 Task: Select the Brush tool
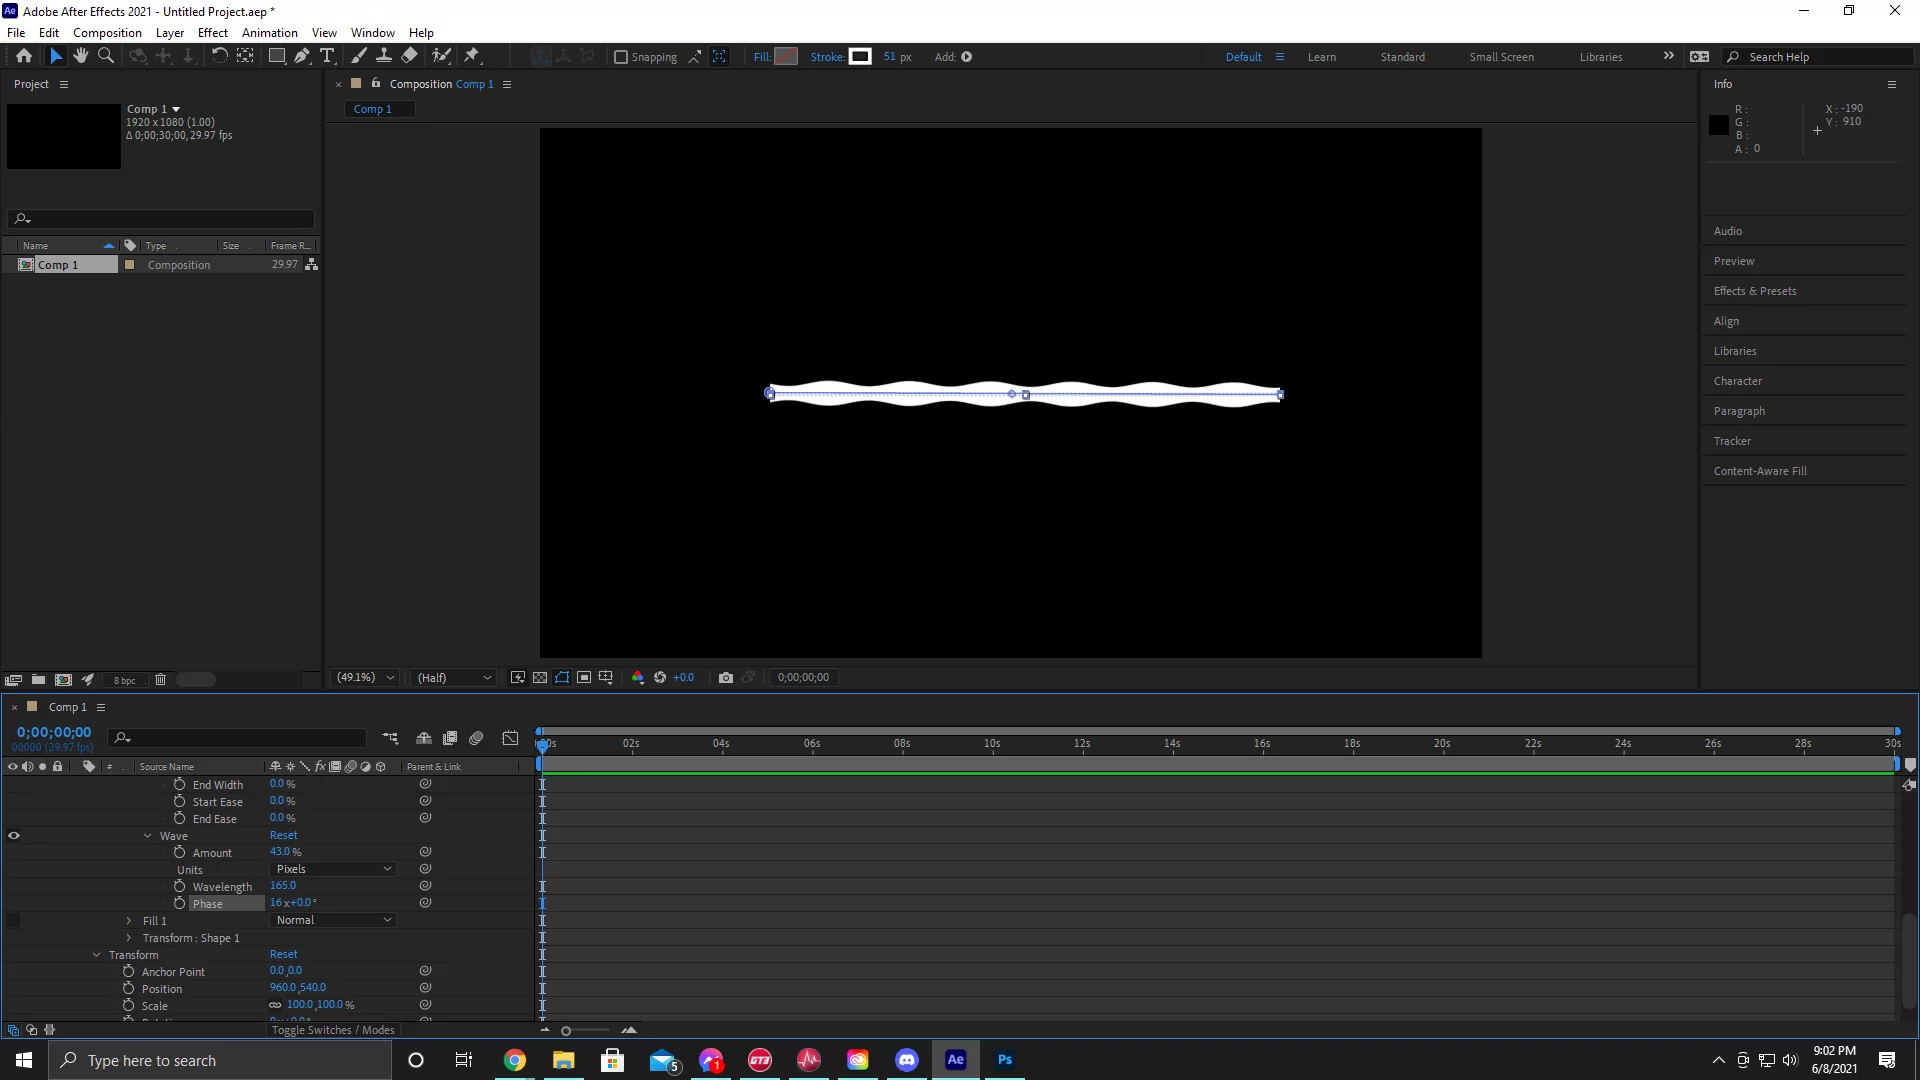[x=358, y=56]
